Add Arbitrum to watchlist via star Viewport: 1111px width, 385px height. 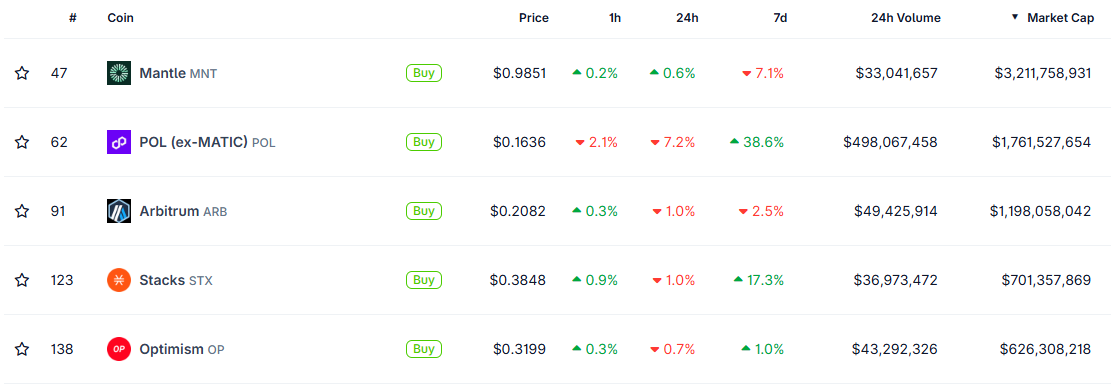coord(22,211)
